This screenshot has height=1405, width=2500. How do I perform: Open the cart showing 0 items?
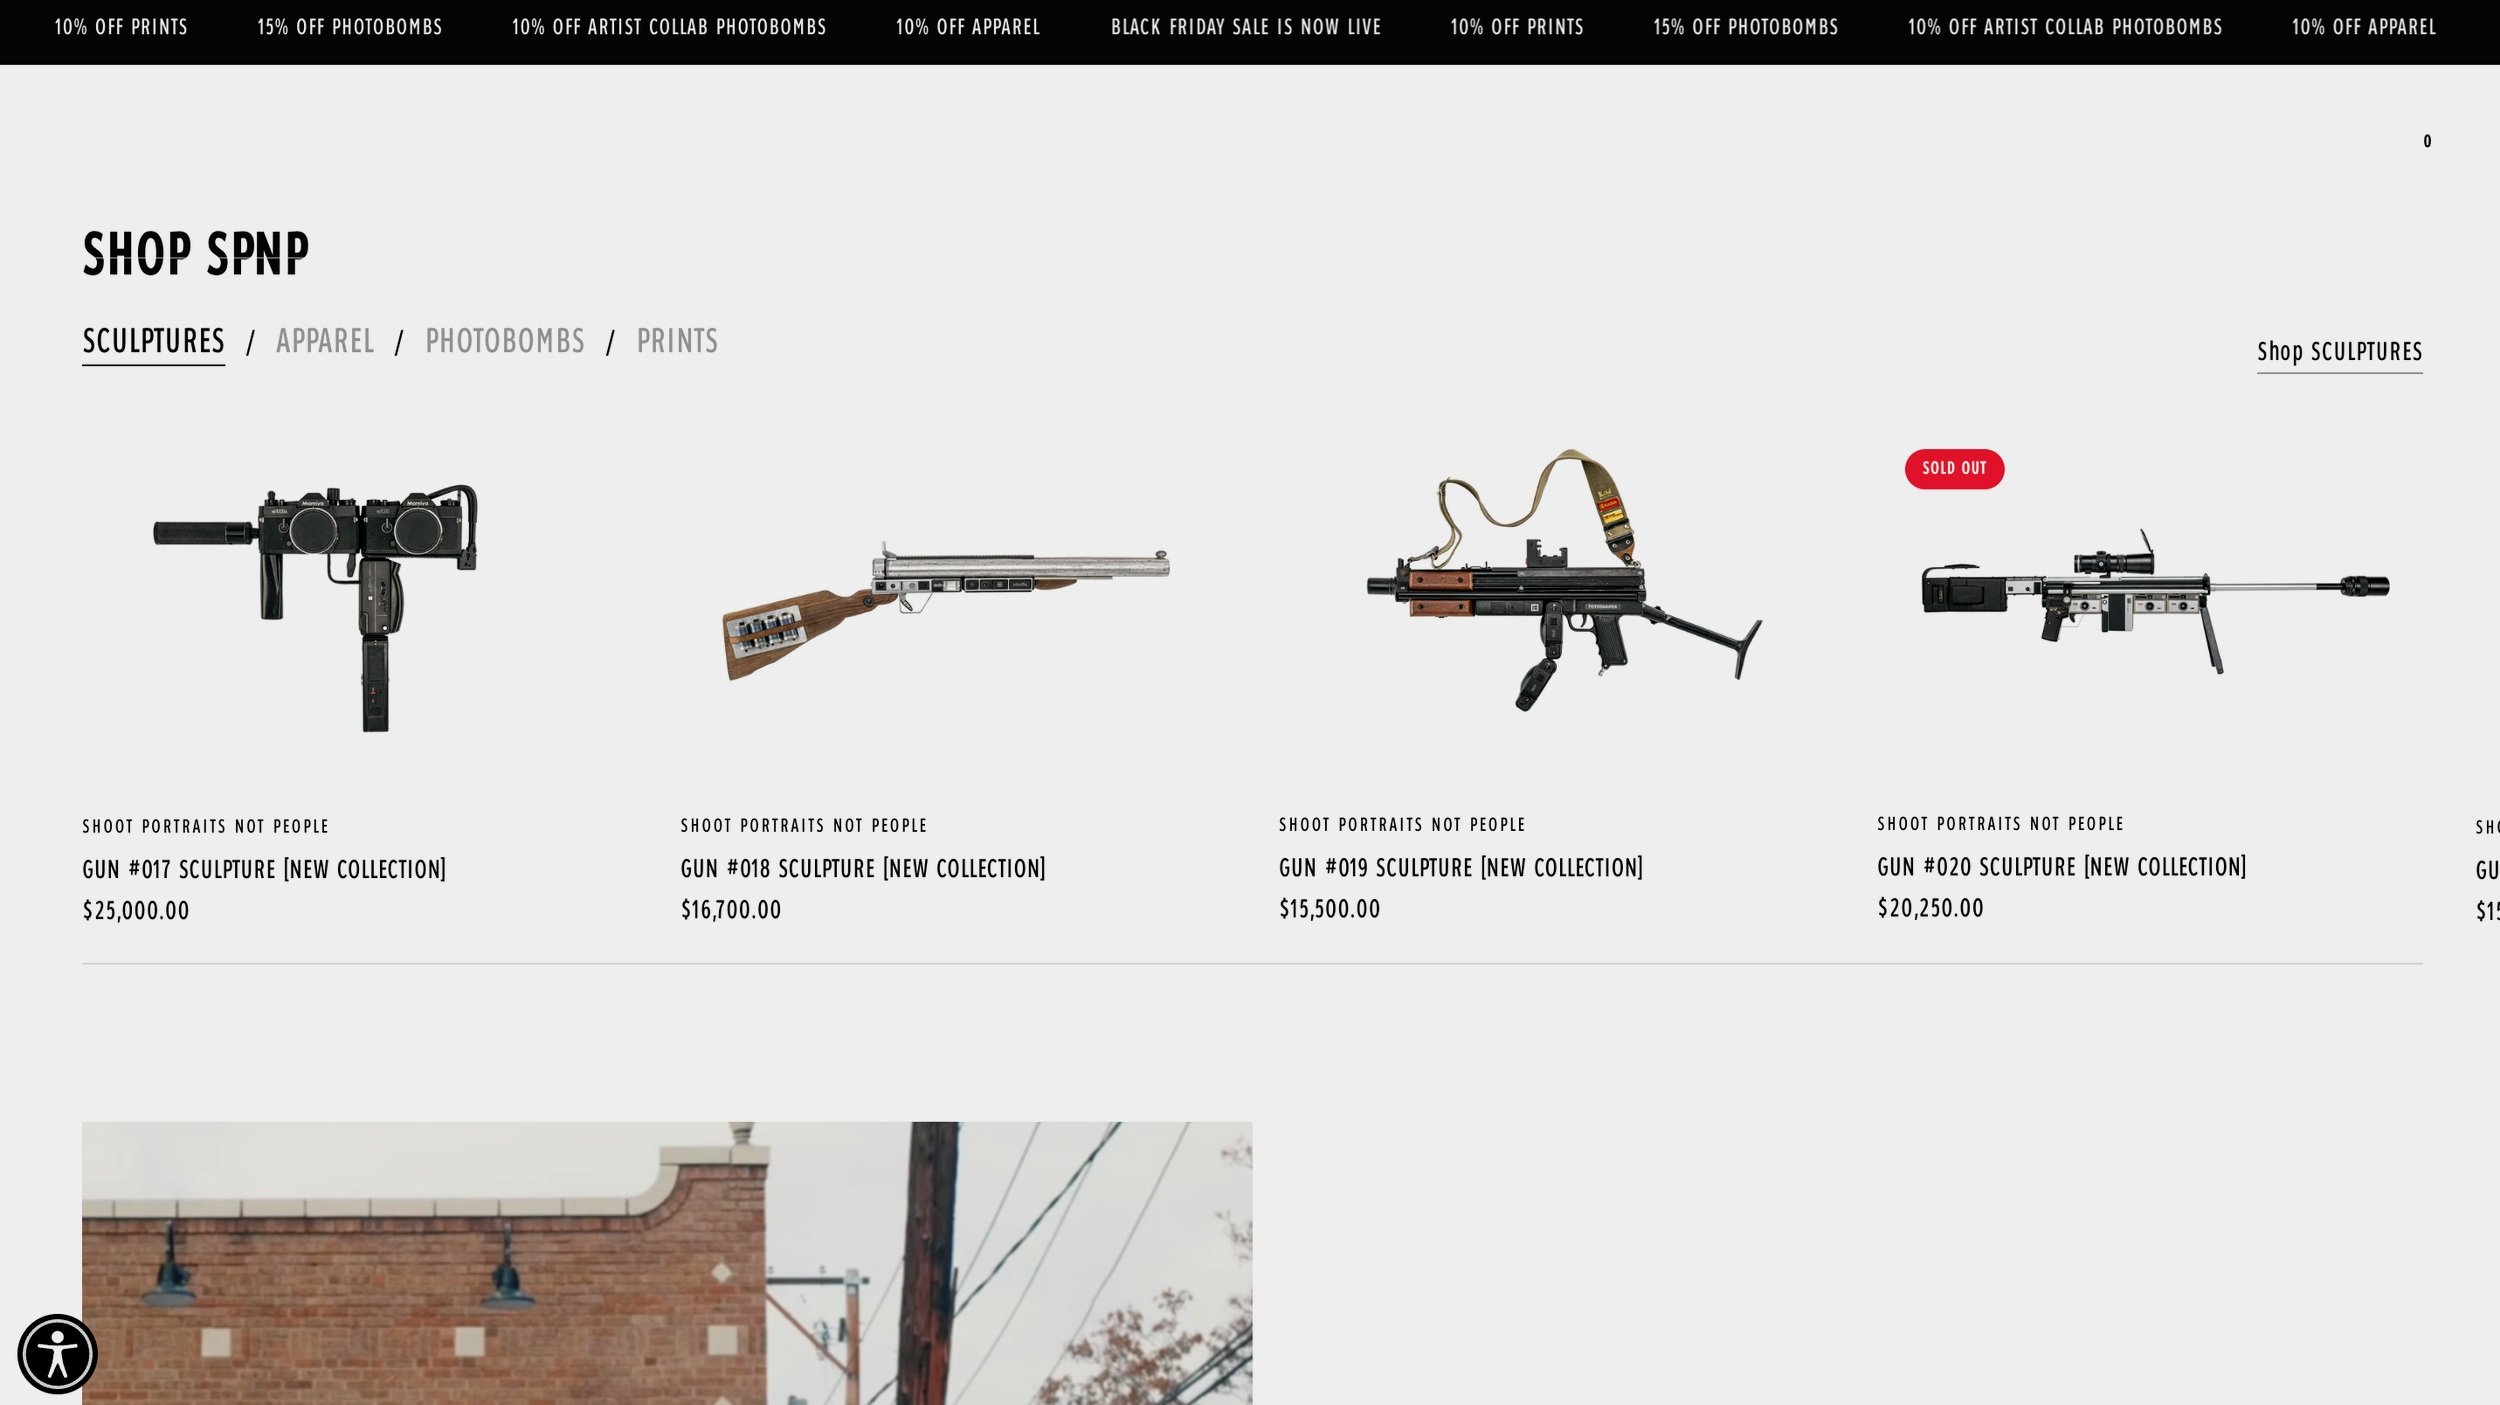pos(2427,141)
